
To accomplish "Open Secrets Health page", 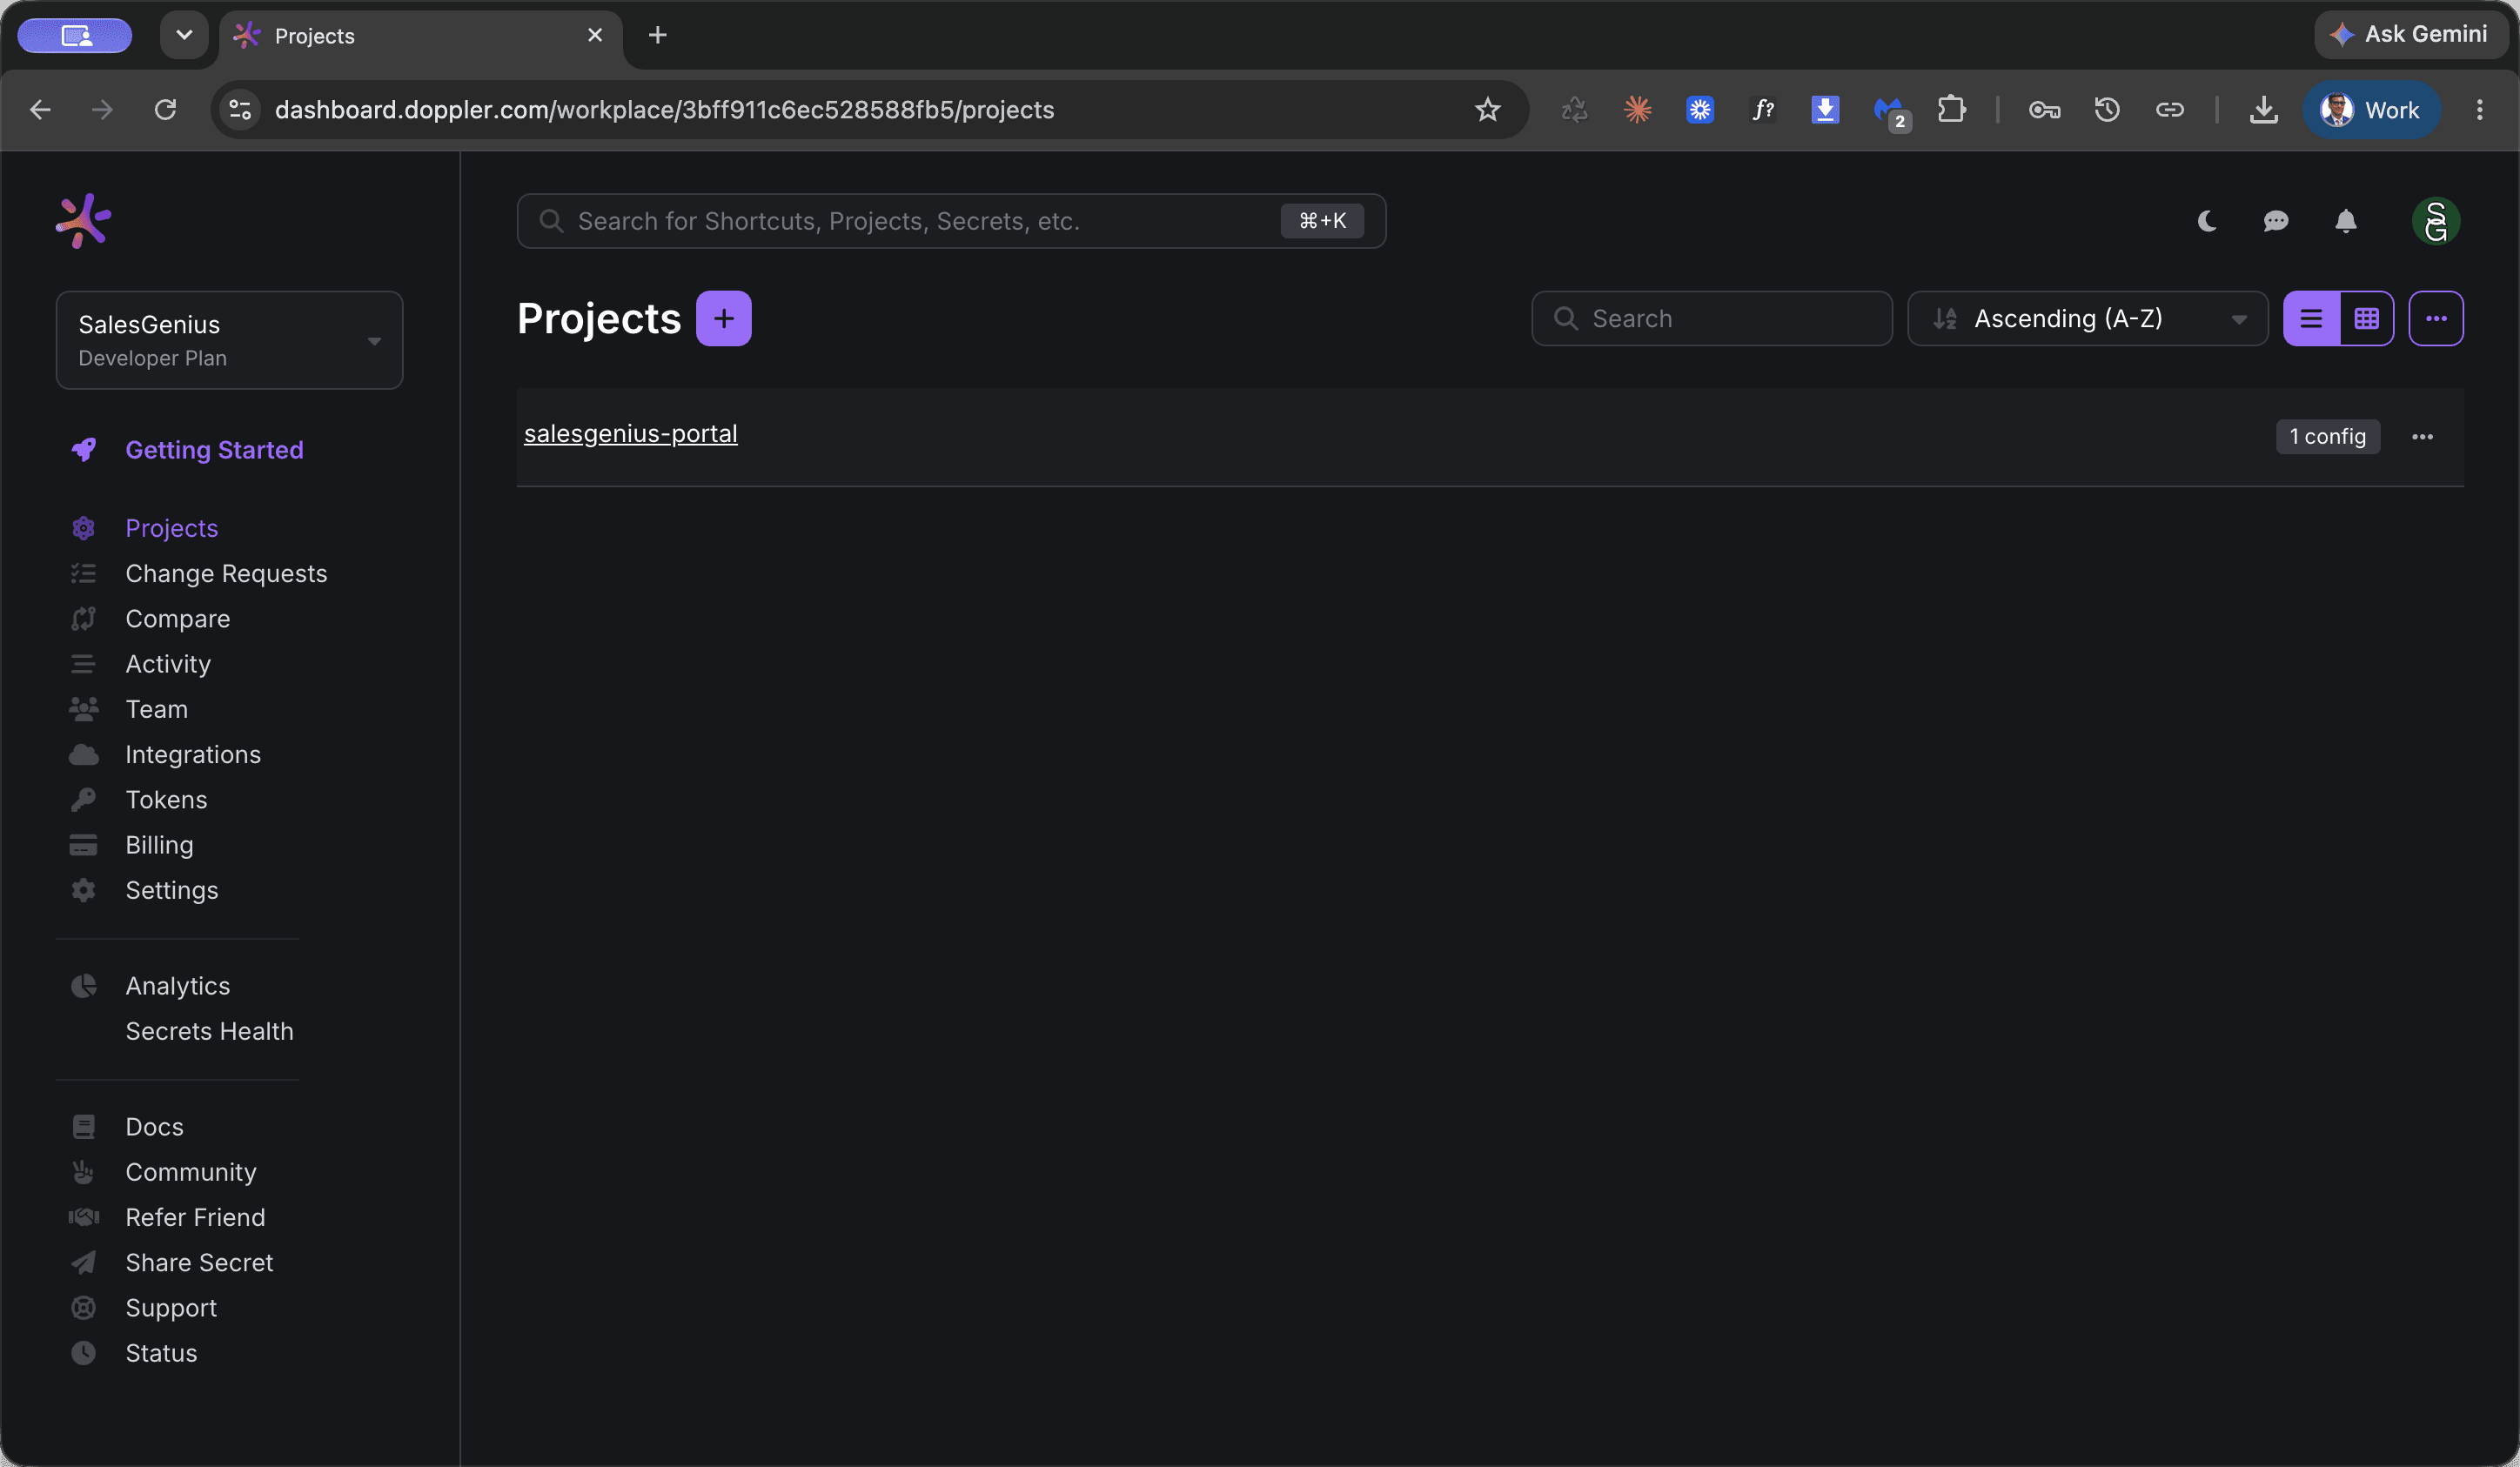I will pyautogui.click(x=209, y=1031).
